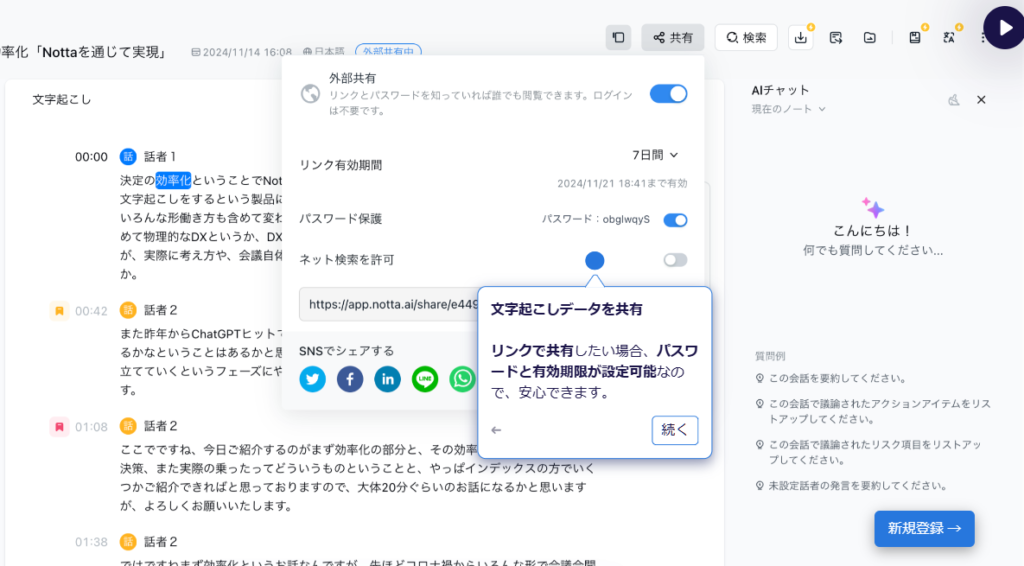Click the blue speaker 話者1 avatar at 00:00
This screenshot has height=566, width=1024.
pyautogui.click(x=128, y=157)
